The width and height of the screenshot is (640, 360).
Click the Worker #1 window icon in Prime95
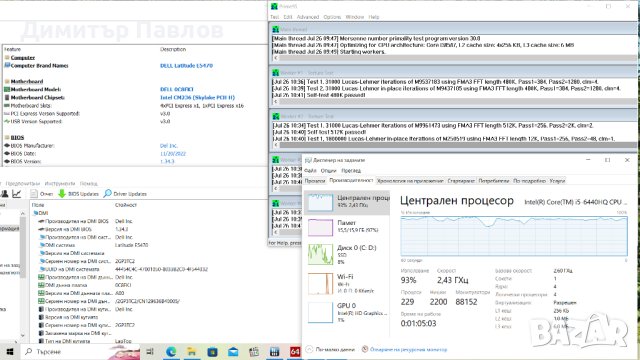[x=276, y=73]
